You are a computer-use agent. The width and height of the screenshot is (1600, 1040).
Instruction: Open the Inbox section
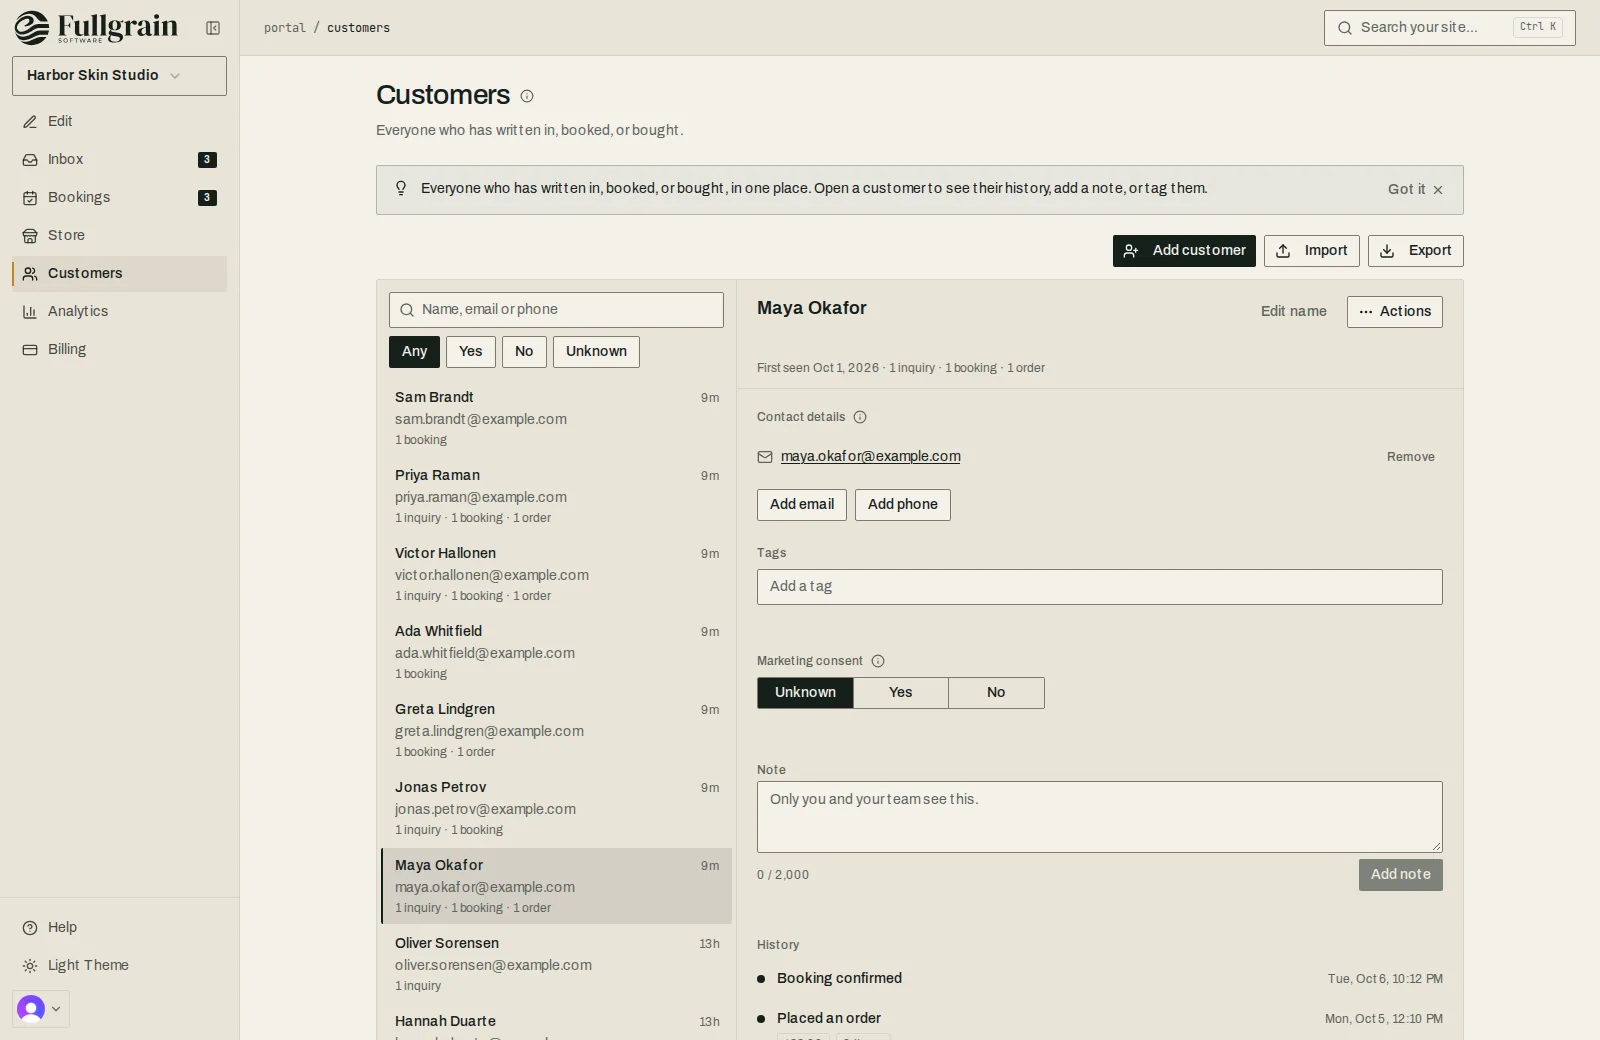(119, 159)
